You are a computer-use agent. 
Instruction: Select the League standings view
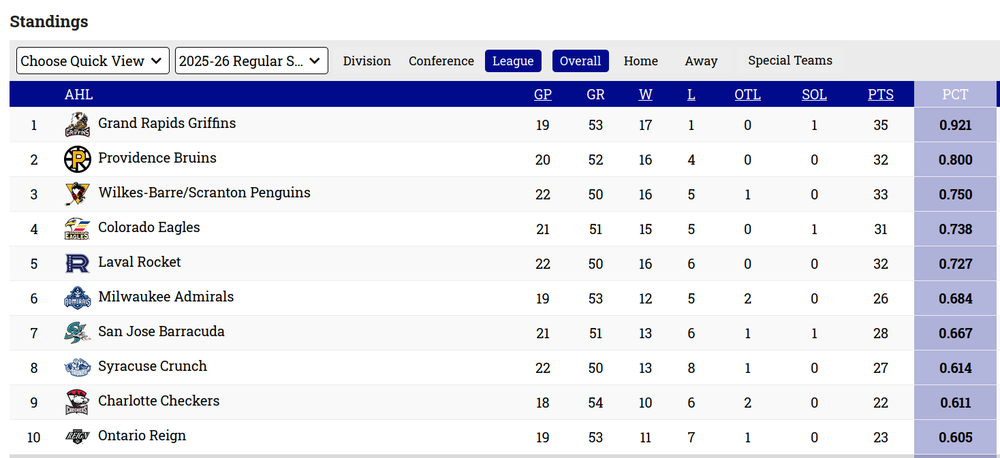[513, 61]
